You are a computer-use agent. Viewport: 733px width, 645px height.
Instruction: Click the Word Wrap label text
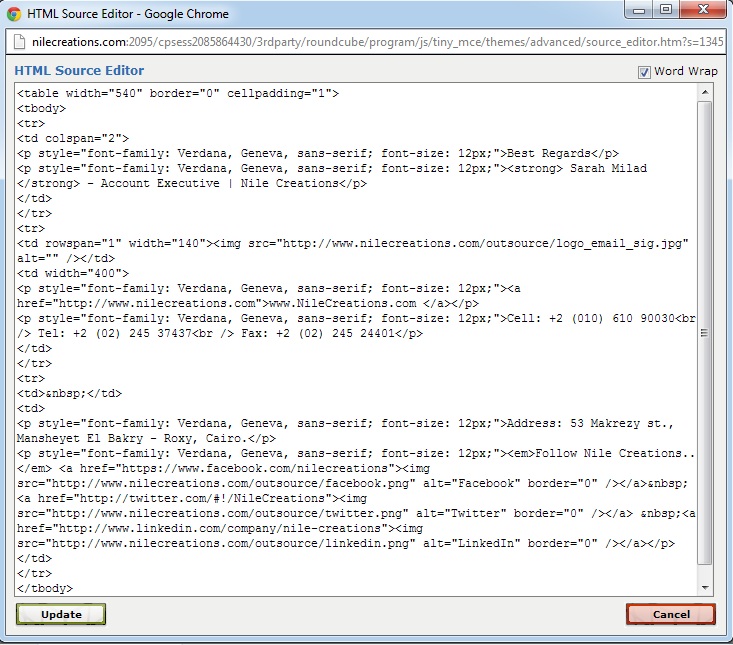pyautogui.click(x=686, y=72)
